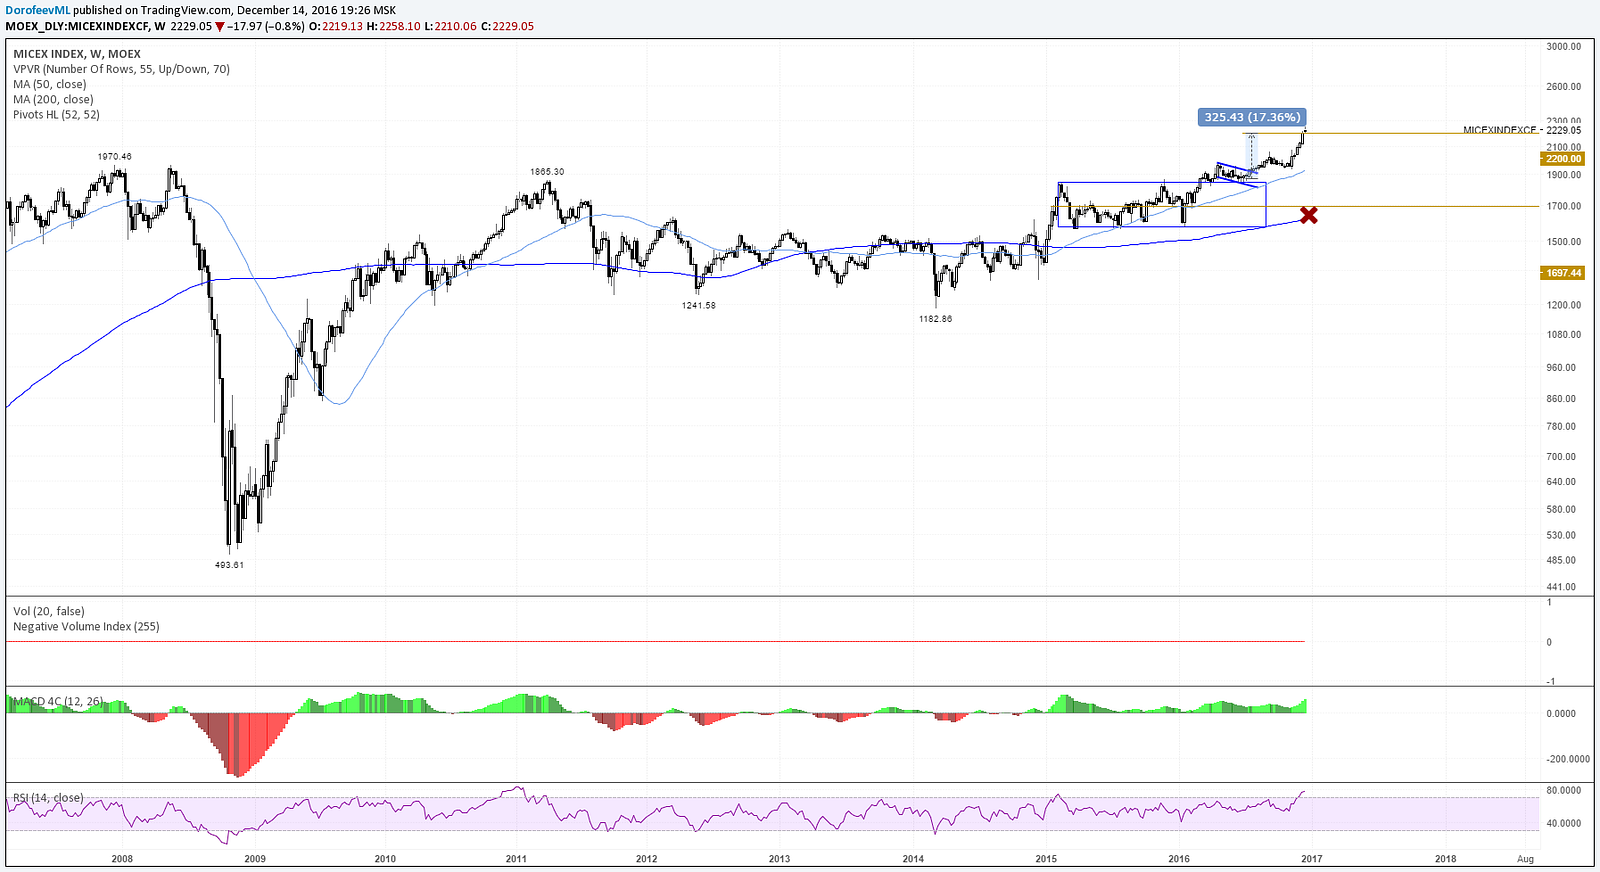Click 780.00 on the price axis
Image resolution: width=1600 pixels, height=872 pixels.
coord(1561,427)
